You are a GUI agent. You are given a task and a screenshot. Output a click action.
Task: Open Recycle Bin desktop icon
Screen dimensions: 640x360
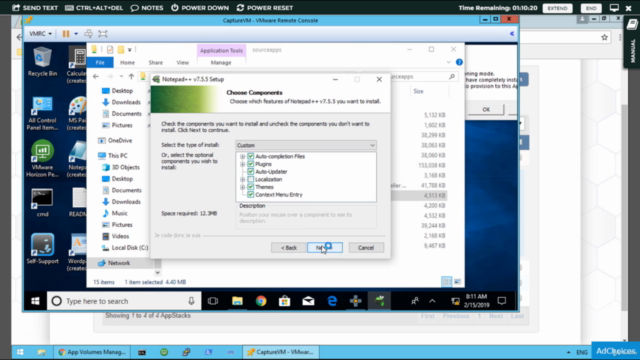[x=42, y=61]
